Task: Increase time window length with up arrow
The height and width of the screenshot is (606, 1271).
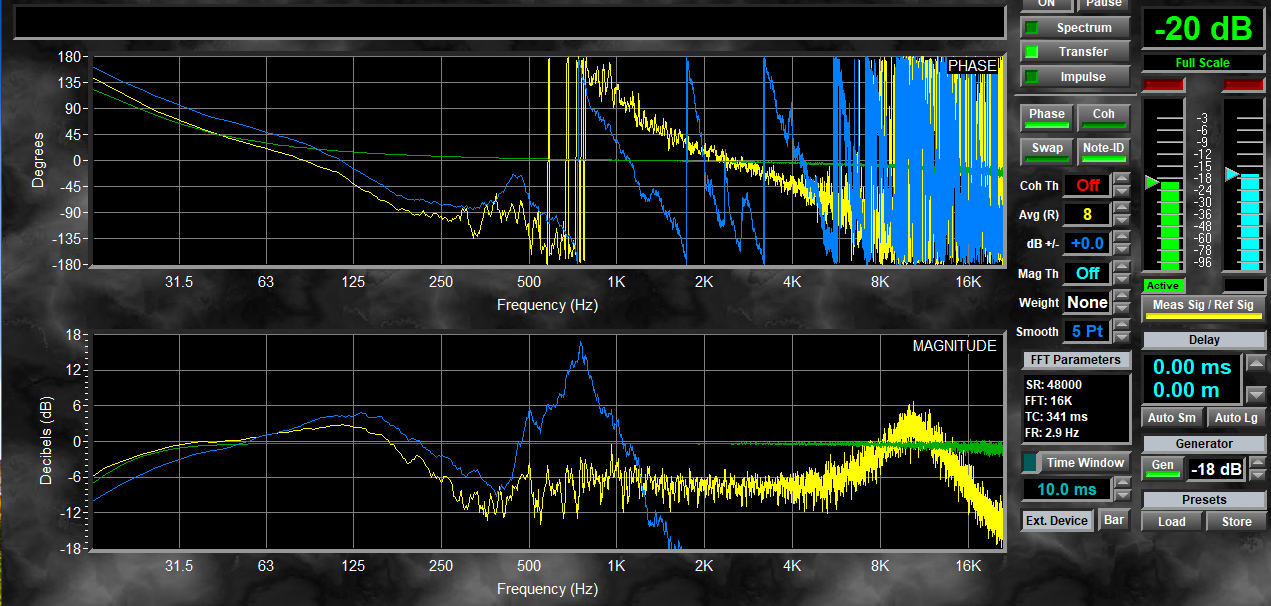Action: 1122,483
